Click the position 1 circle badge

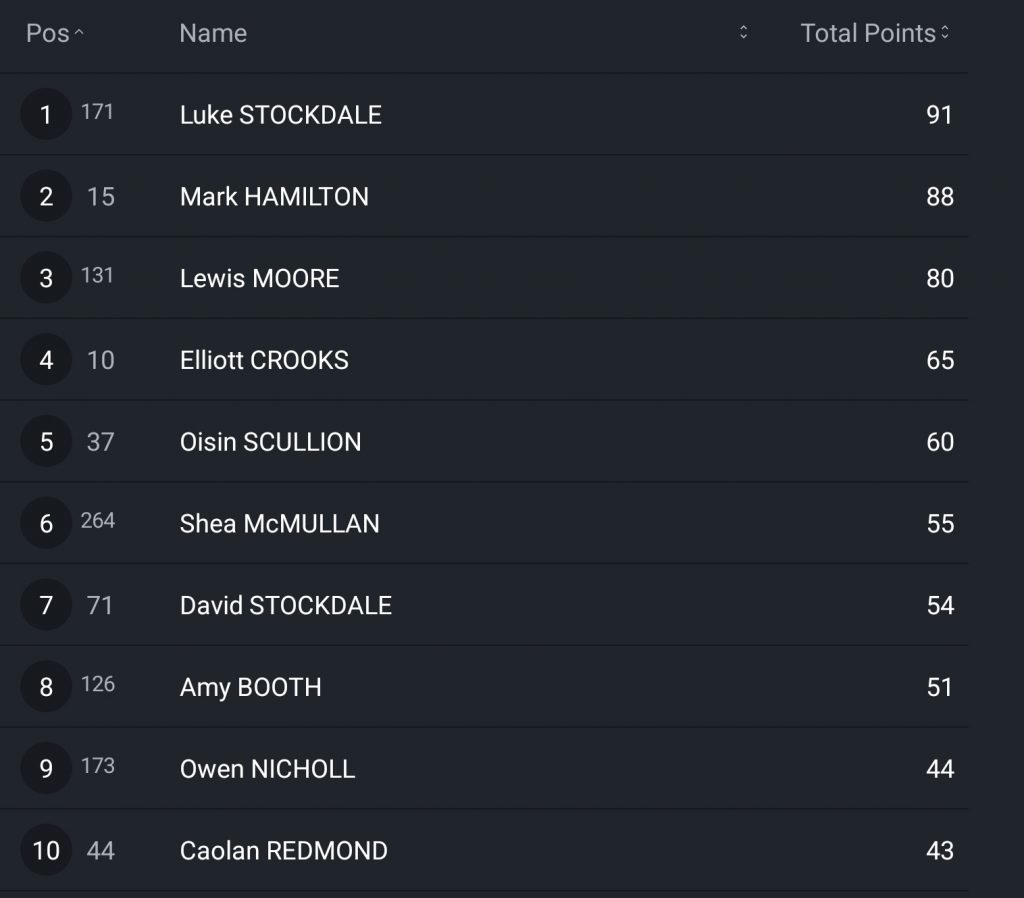coord(46,115)
